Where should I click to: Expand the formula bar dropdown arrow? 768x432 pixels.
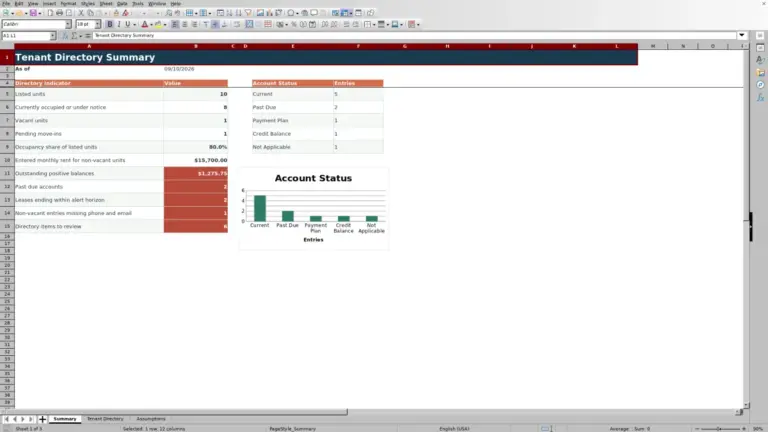point(742,35)
